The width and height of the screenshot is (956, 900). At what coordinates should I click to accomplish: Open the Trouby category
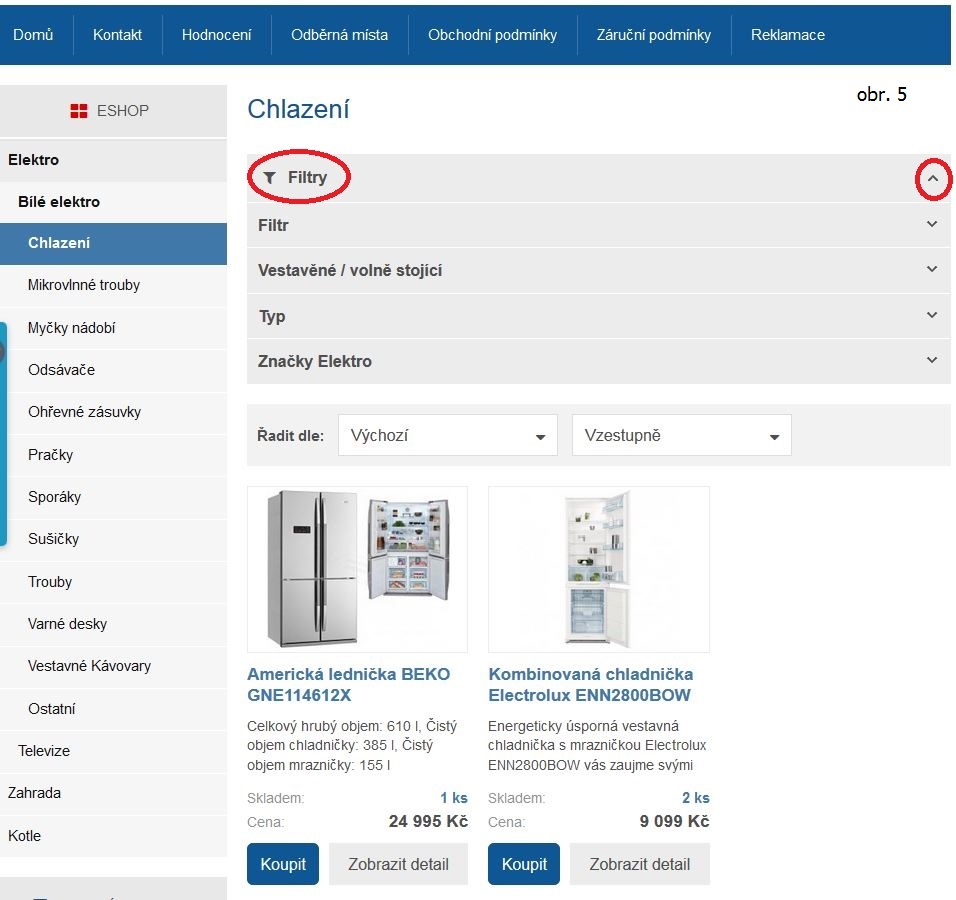click(x=113, y=582)
